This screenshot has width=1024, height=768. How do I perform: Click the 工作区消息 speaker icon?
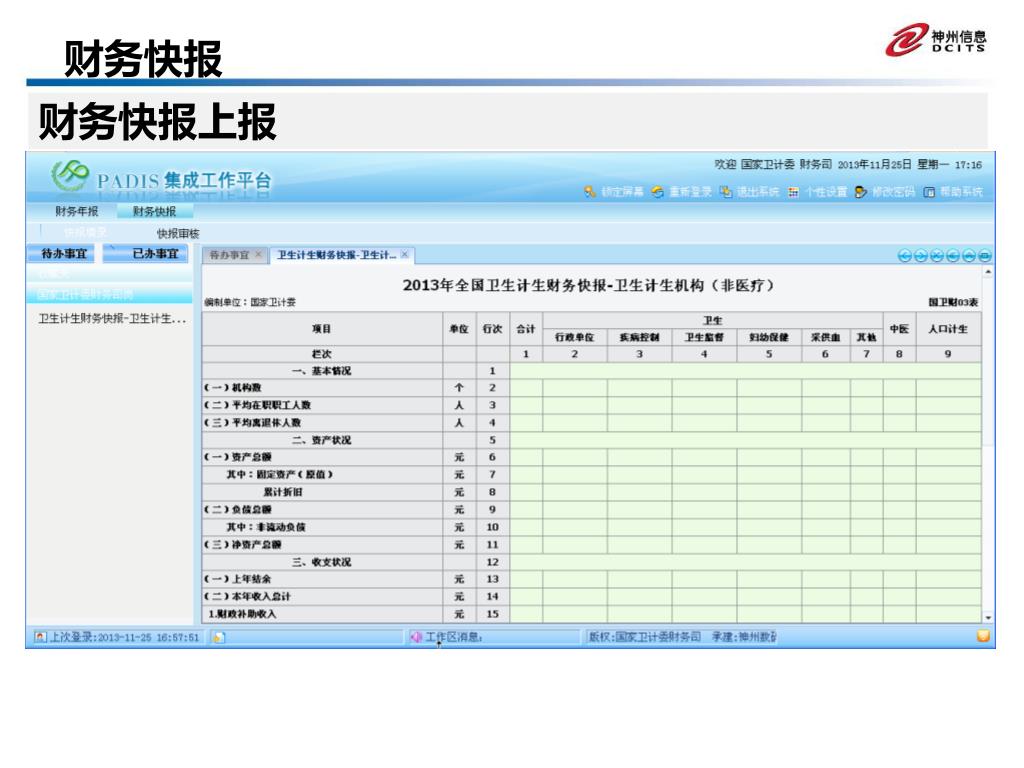(x=415, y=636)
